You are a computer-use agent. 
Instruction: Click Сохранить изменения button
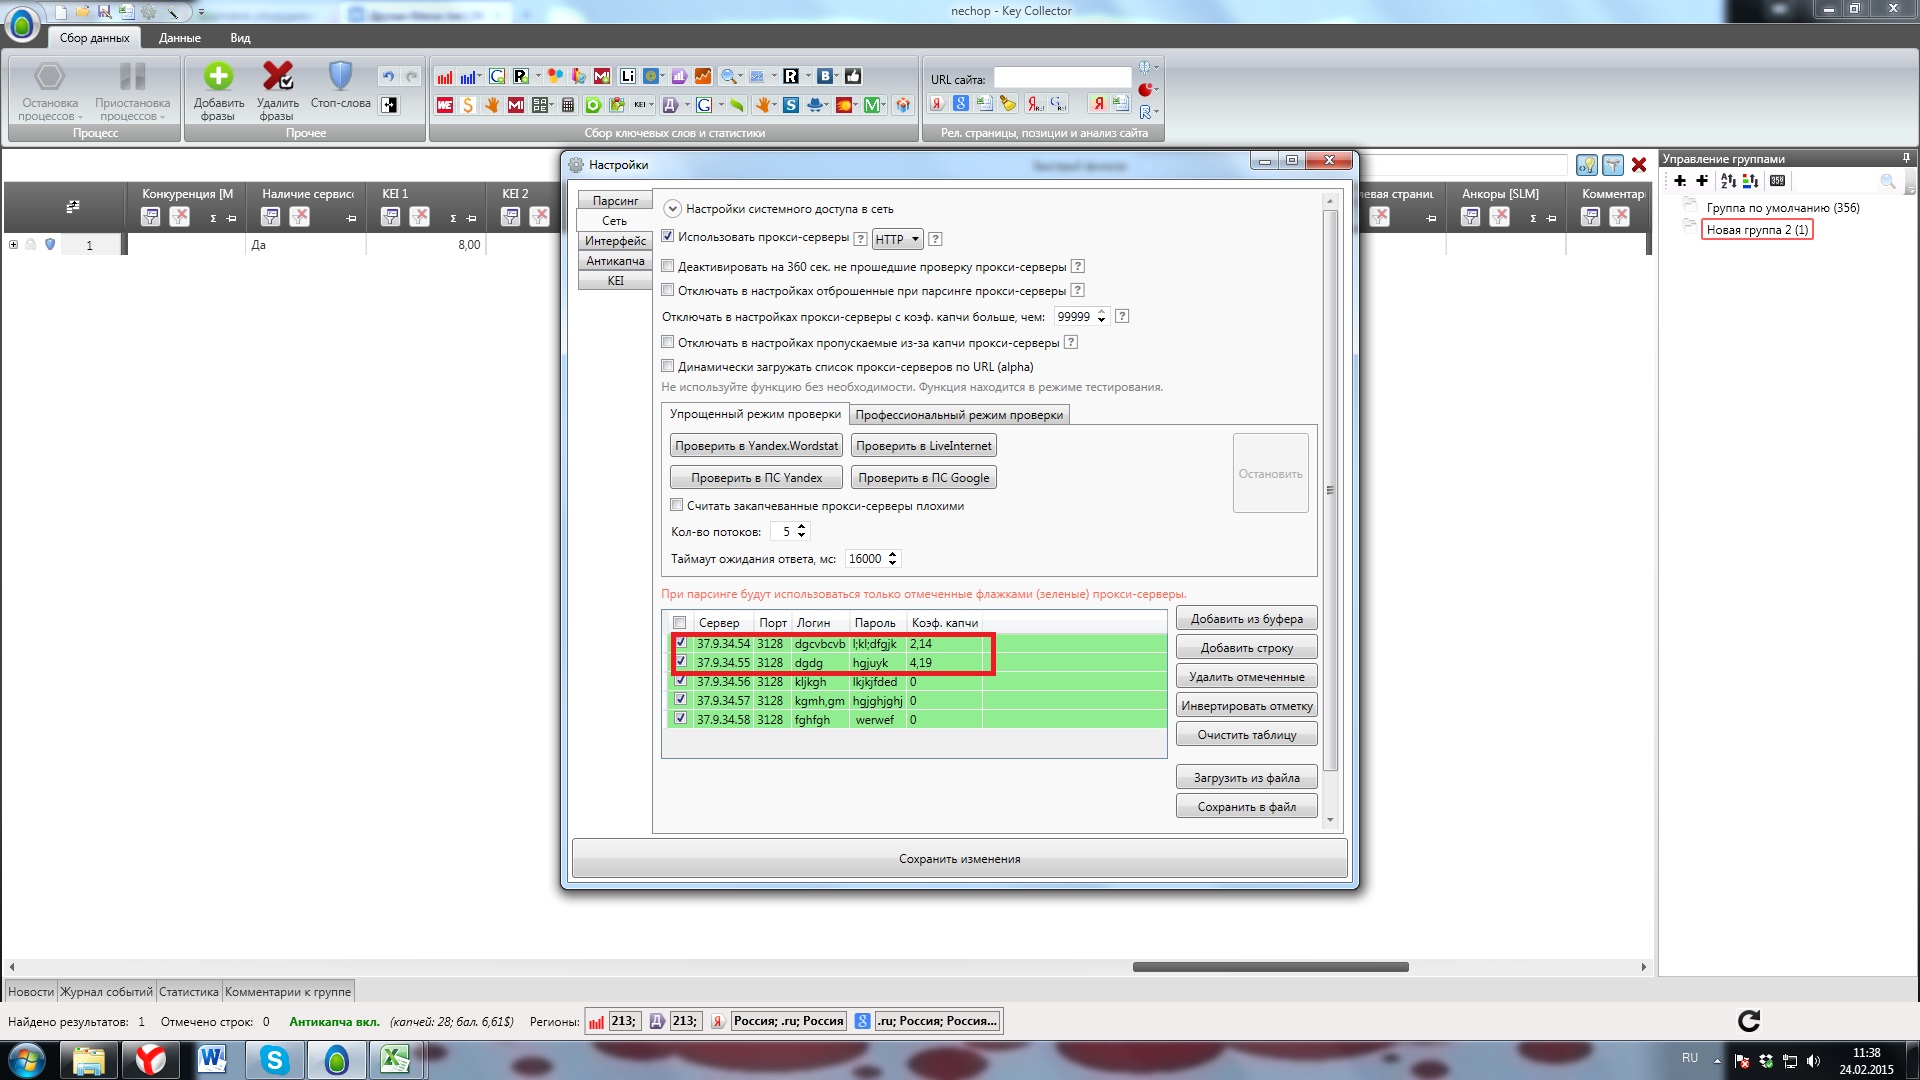[959, 859]
